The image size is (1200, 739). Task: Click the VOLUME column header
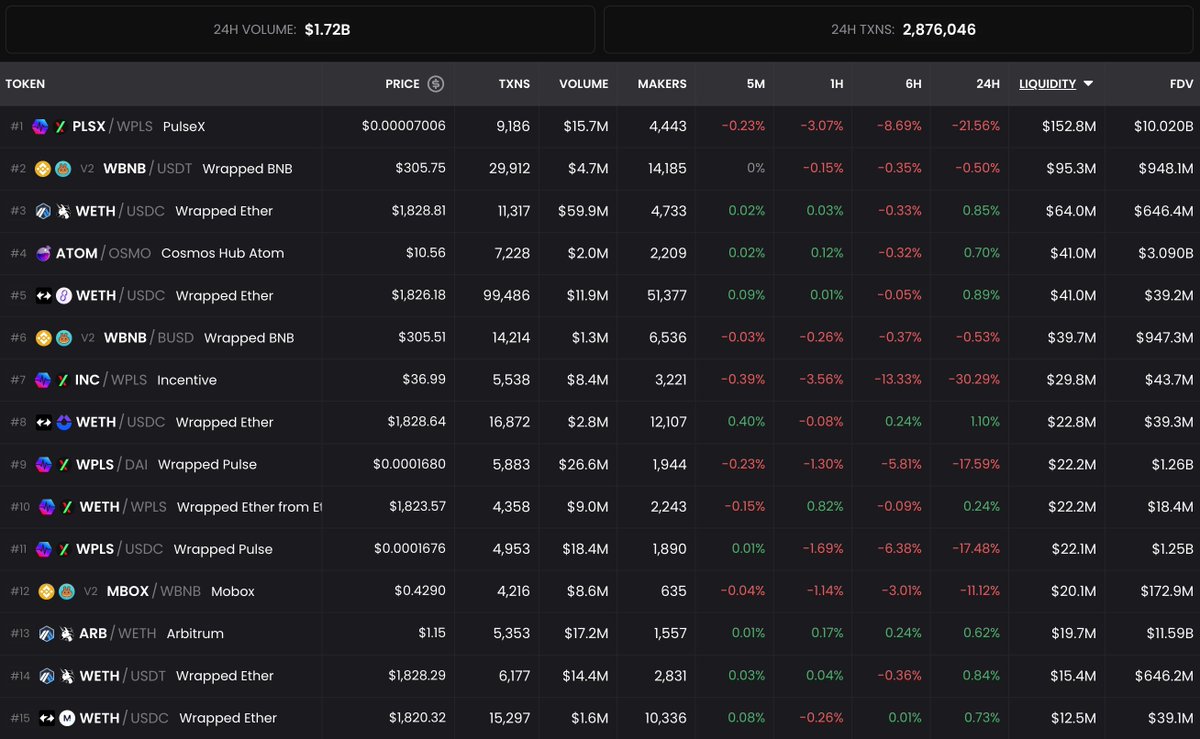pyautogui.click(x=585, y=84)
